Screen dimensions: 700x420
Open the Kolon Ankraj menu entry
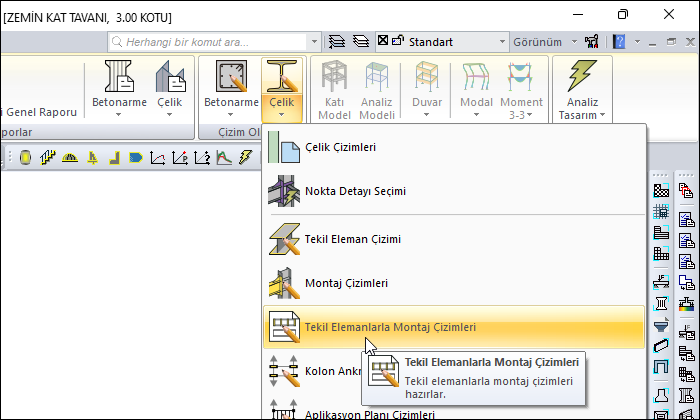coord(312,371)
